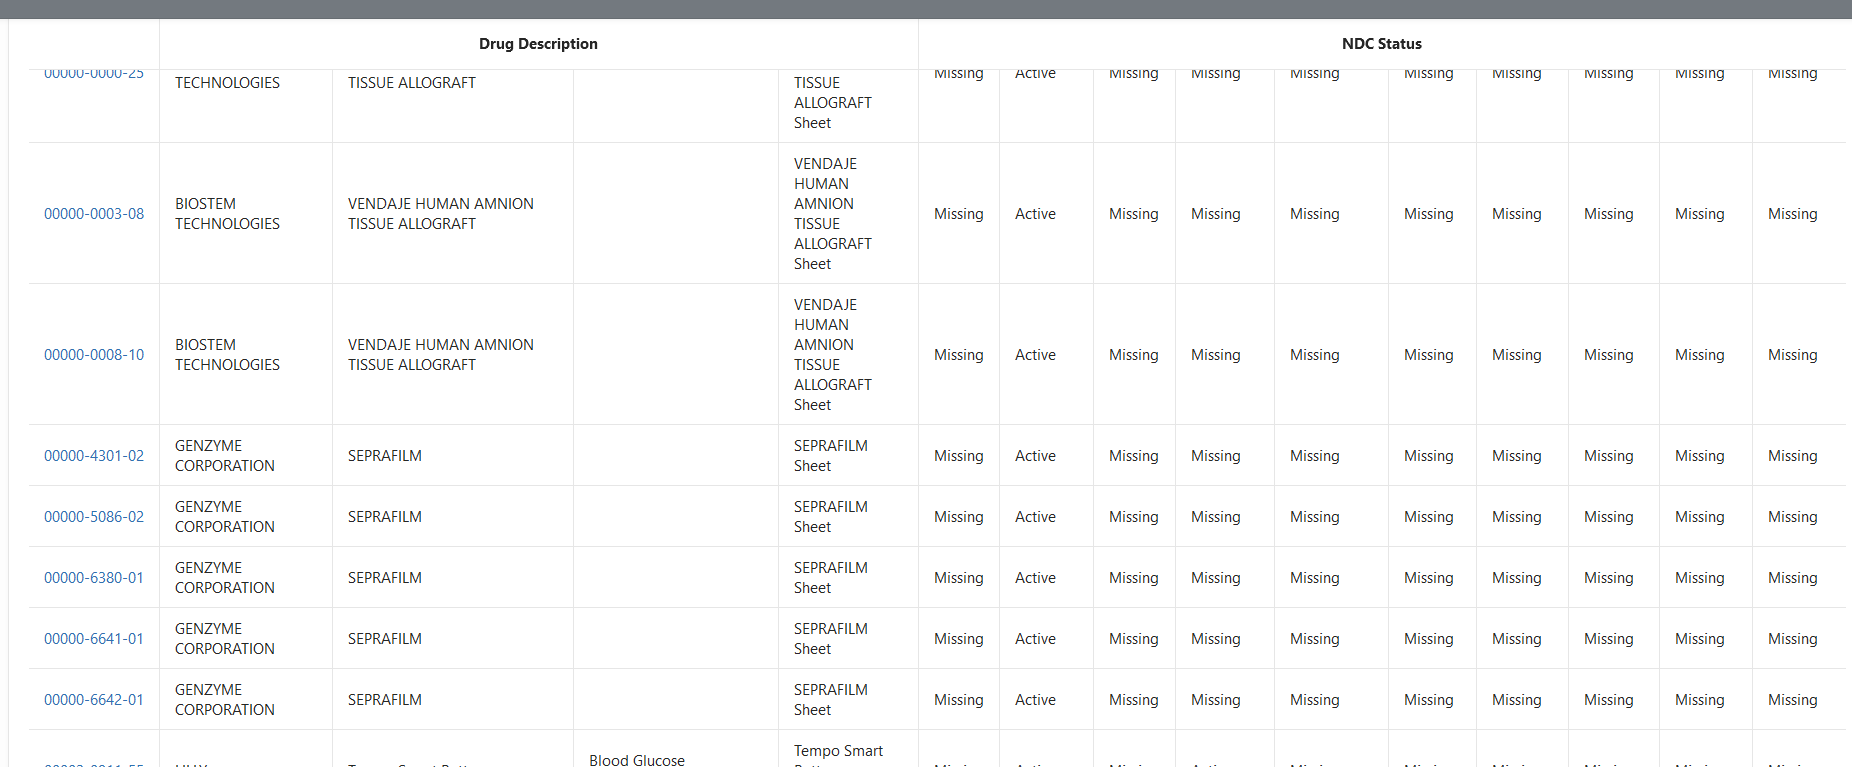The image size is (1852, 767).
Task: Click SEPRAFILM Sheet cell in 00000-6641-01 row
Action: (x=830, y=639)
